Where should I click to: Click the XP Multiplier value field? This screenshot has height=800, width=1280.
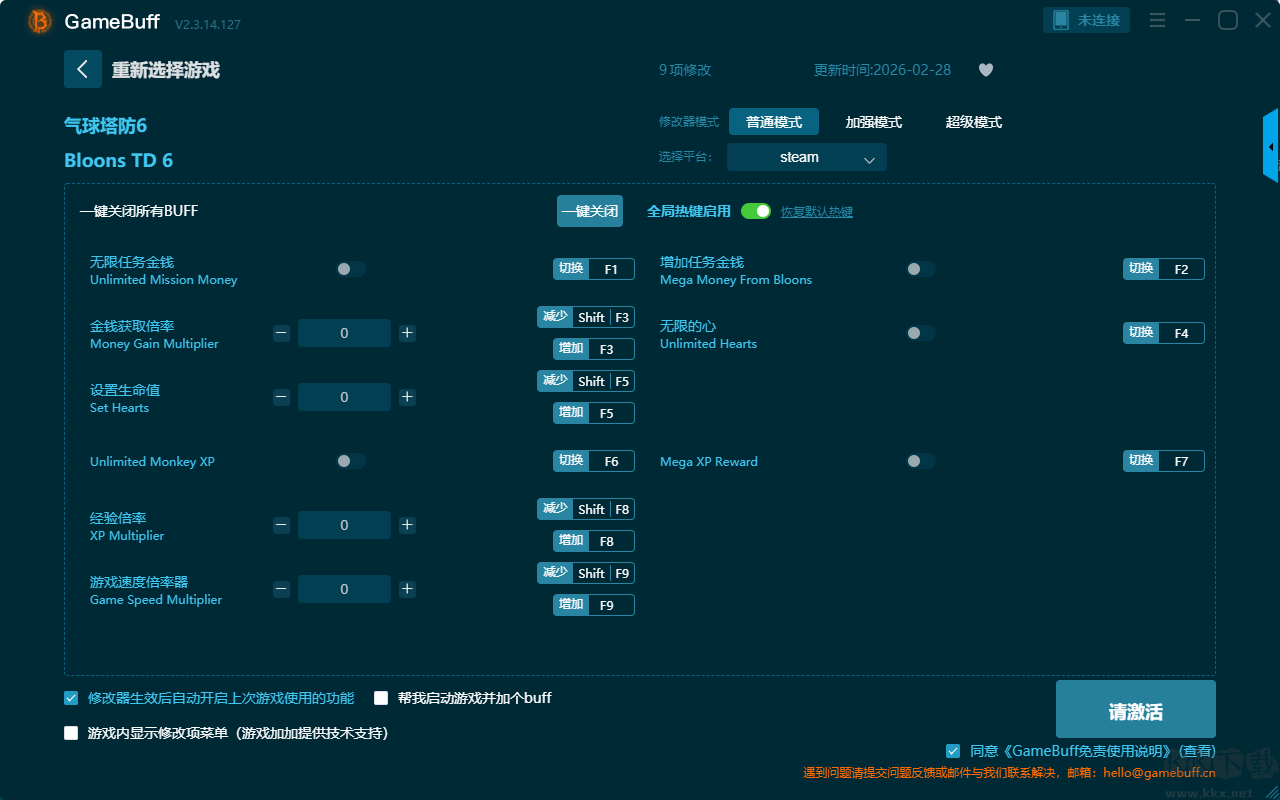click(x=344, y=525)
